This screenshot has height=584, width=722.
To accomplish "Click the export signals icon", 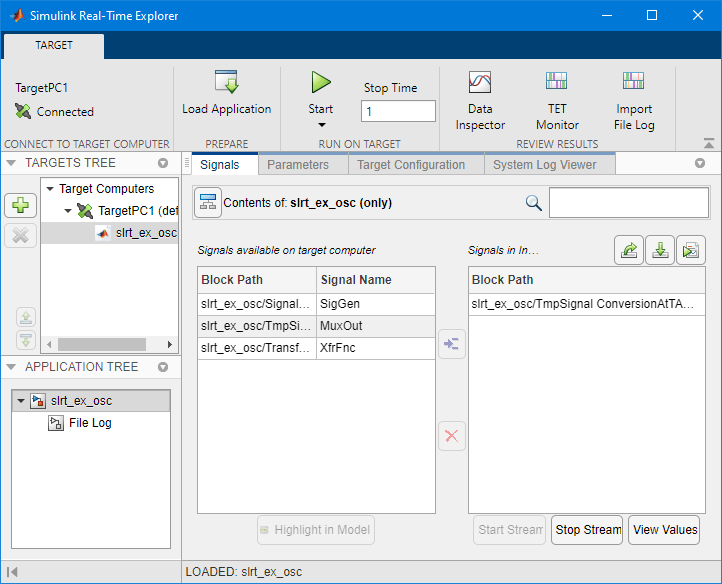I will [629, 250].
